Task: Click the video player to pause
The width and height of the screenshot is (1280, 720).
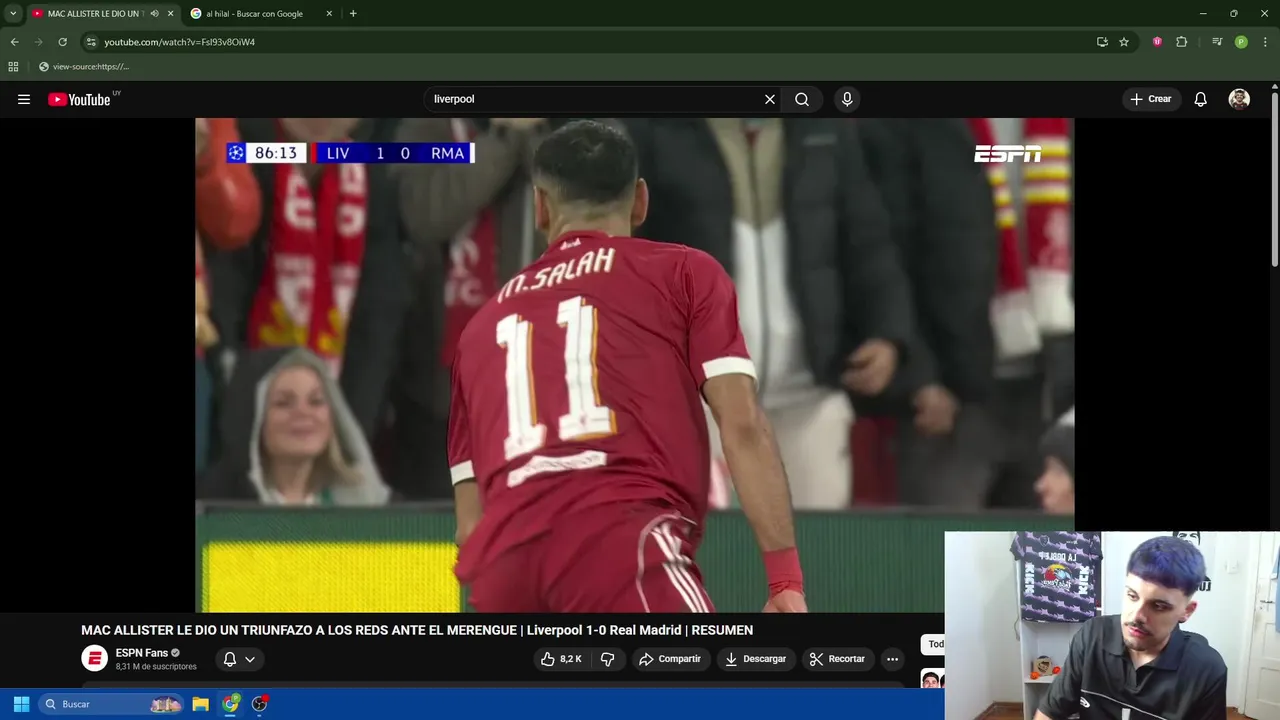Action: [x=634, y=365]
